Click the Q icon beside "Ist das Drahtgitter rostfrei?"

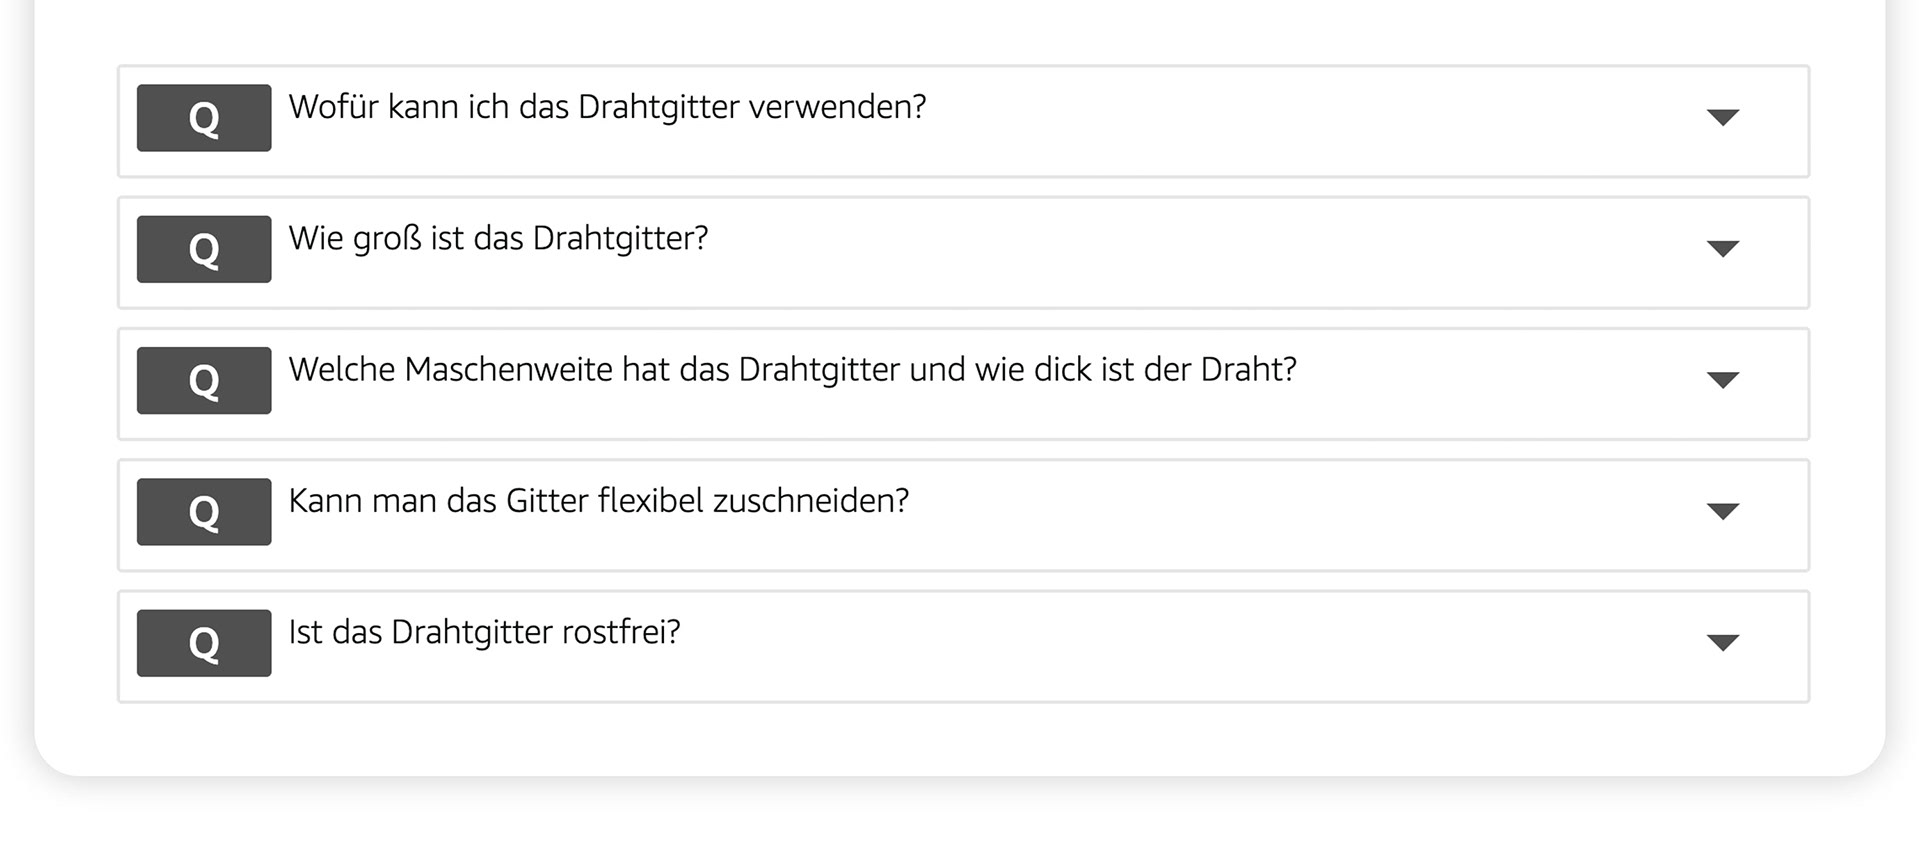pyautogui.click(x=204, y=643)
